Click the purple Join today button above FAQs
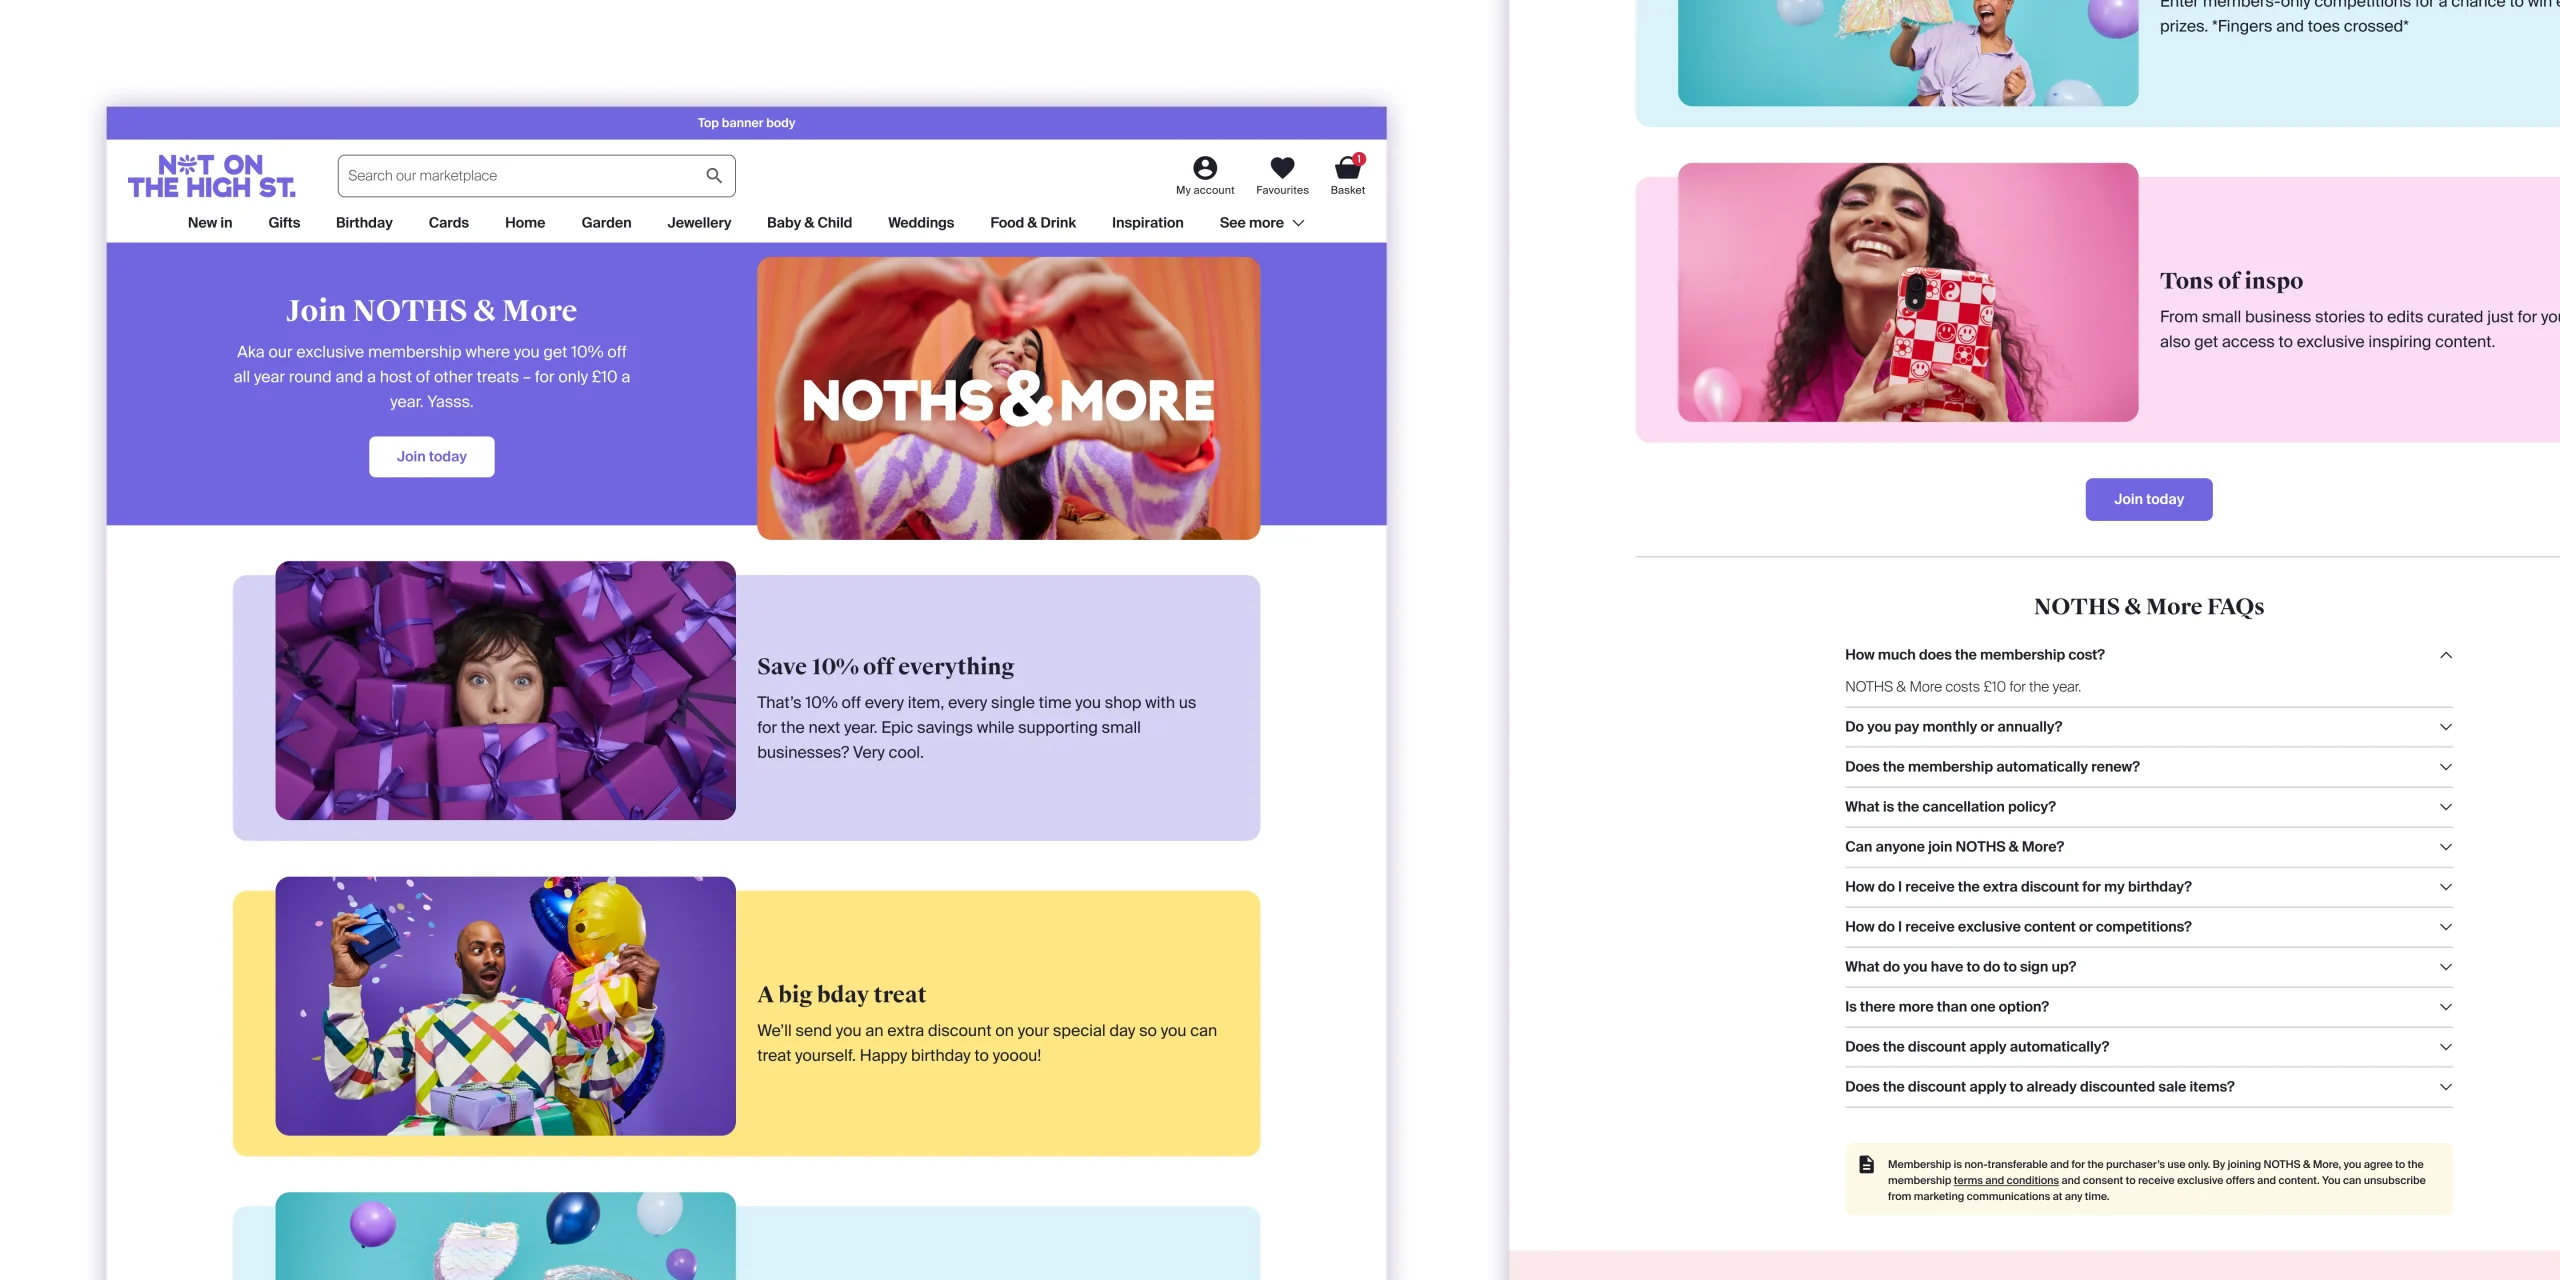The image size is (2560, 1280). (x=2149, y=500)
